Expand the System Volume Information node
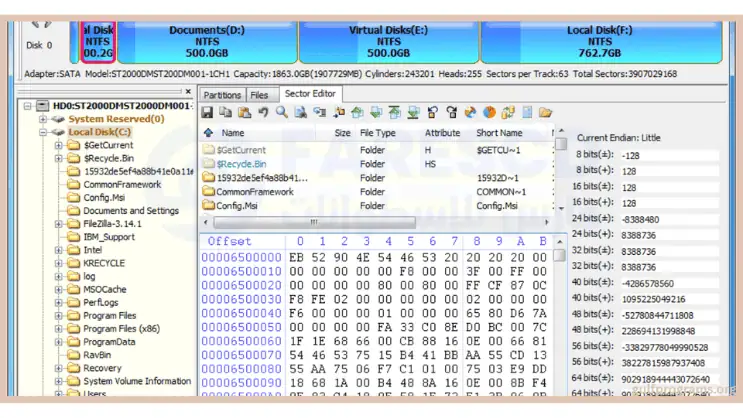This screenshot has height=418, width=743. (x=58, y=381)
